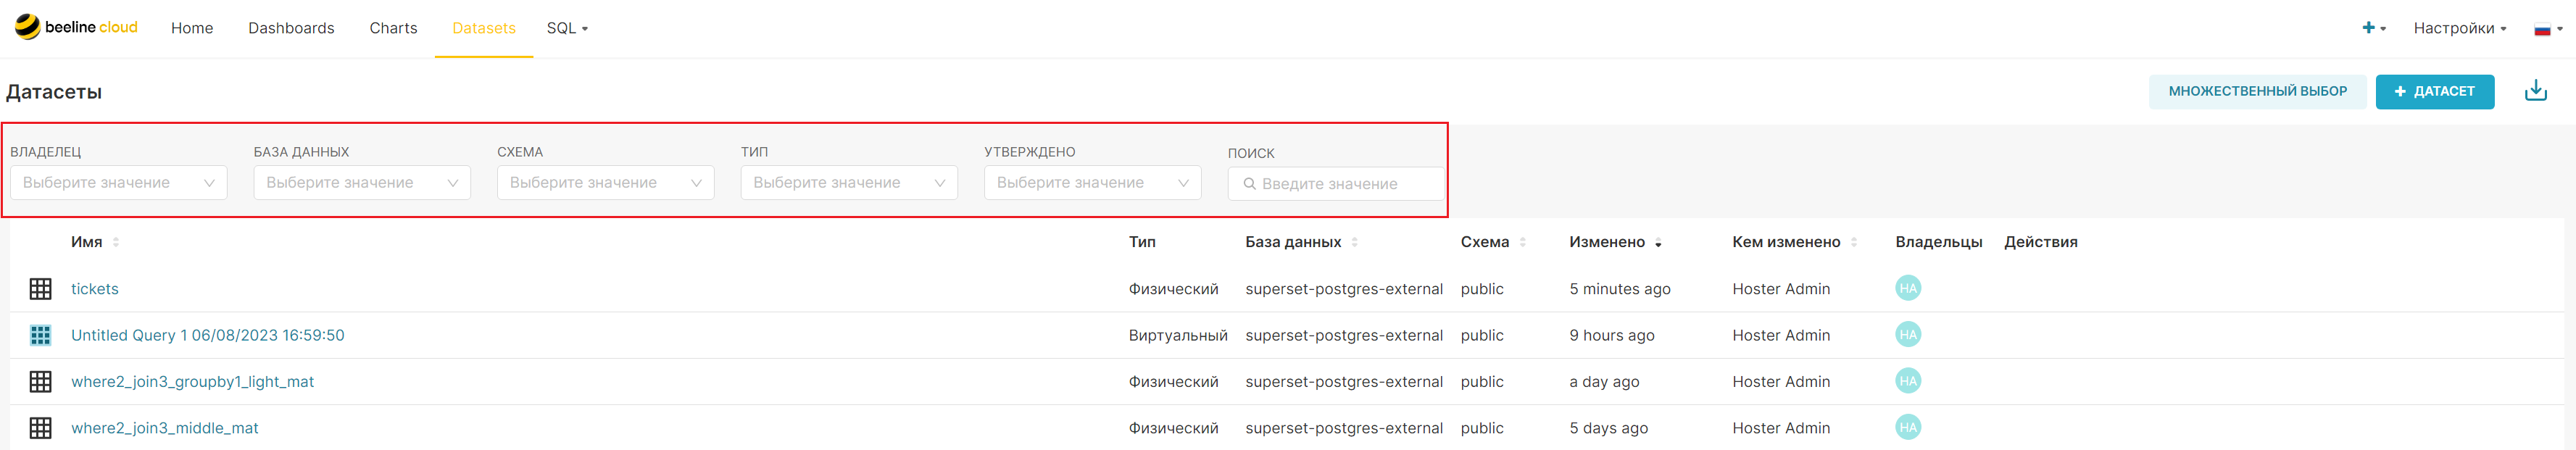This screenshot has height=450, width=2576.
Task: Click '9 hours ago' in Untitled Query row
Action: tap(1611, 335)
